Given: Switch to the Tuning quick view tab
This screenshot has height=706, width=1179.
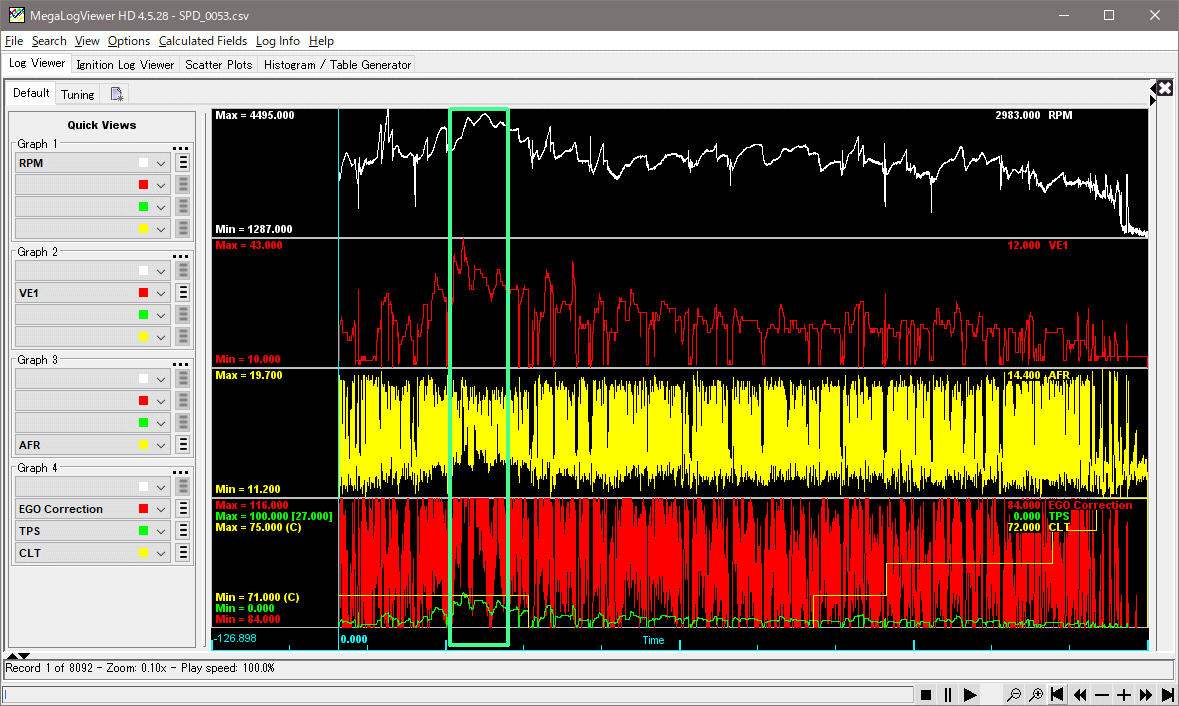Looking at the screenshot, I should pos(77,94).
